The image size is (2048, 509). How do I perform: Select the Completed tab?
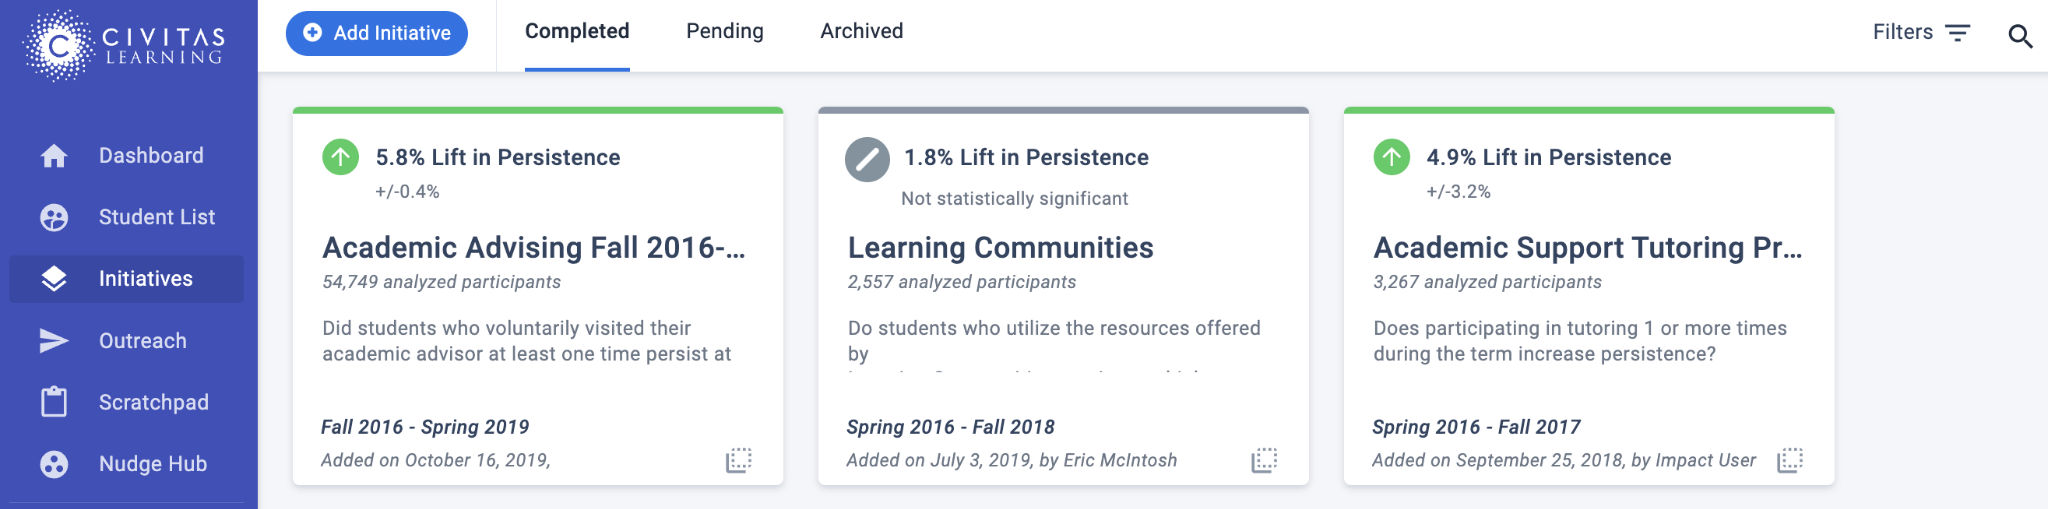(x=577, y=32)
